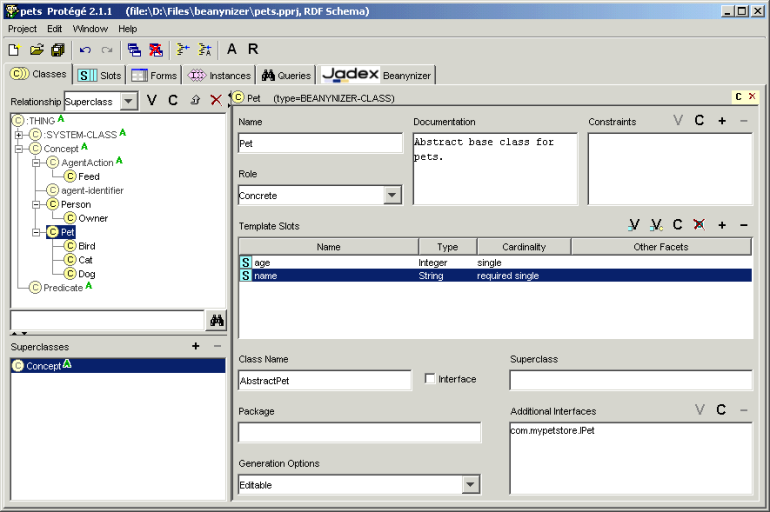The image size is (770, 512).
Task: Collapse the Person tree node
Action: pos(36,204)
